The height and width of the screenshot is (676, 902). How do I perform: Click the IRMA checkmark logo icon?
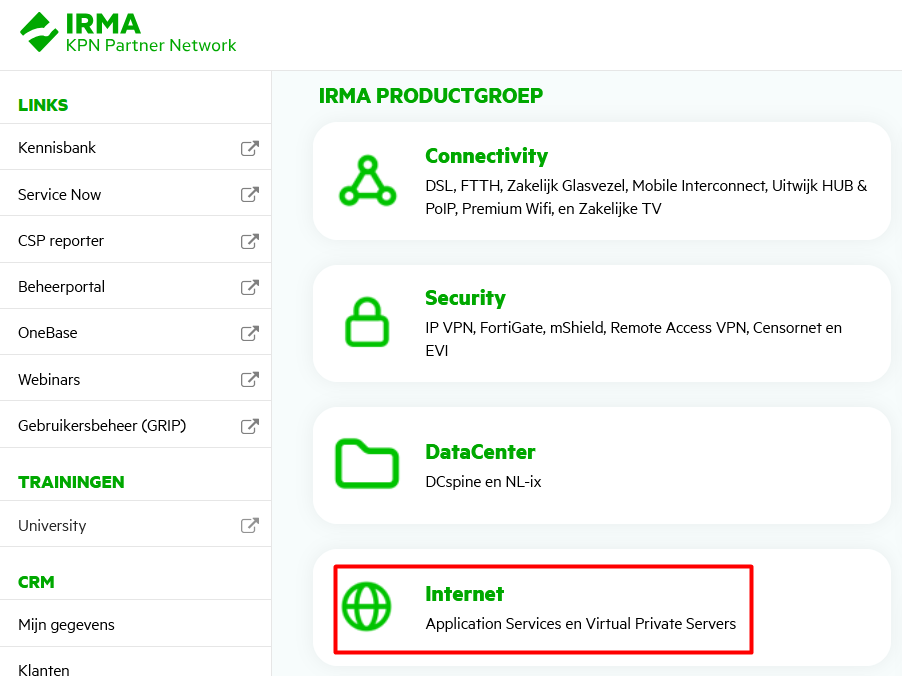point(40,32)
